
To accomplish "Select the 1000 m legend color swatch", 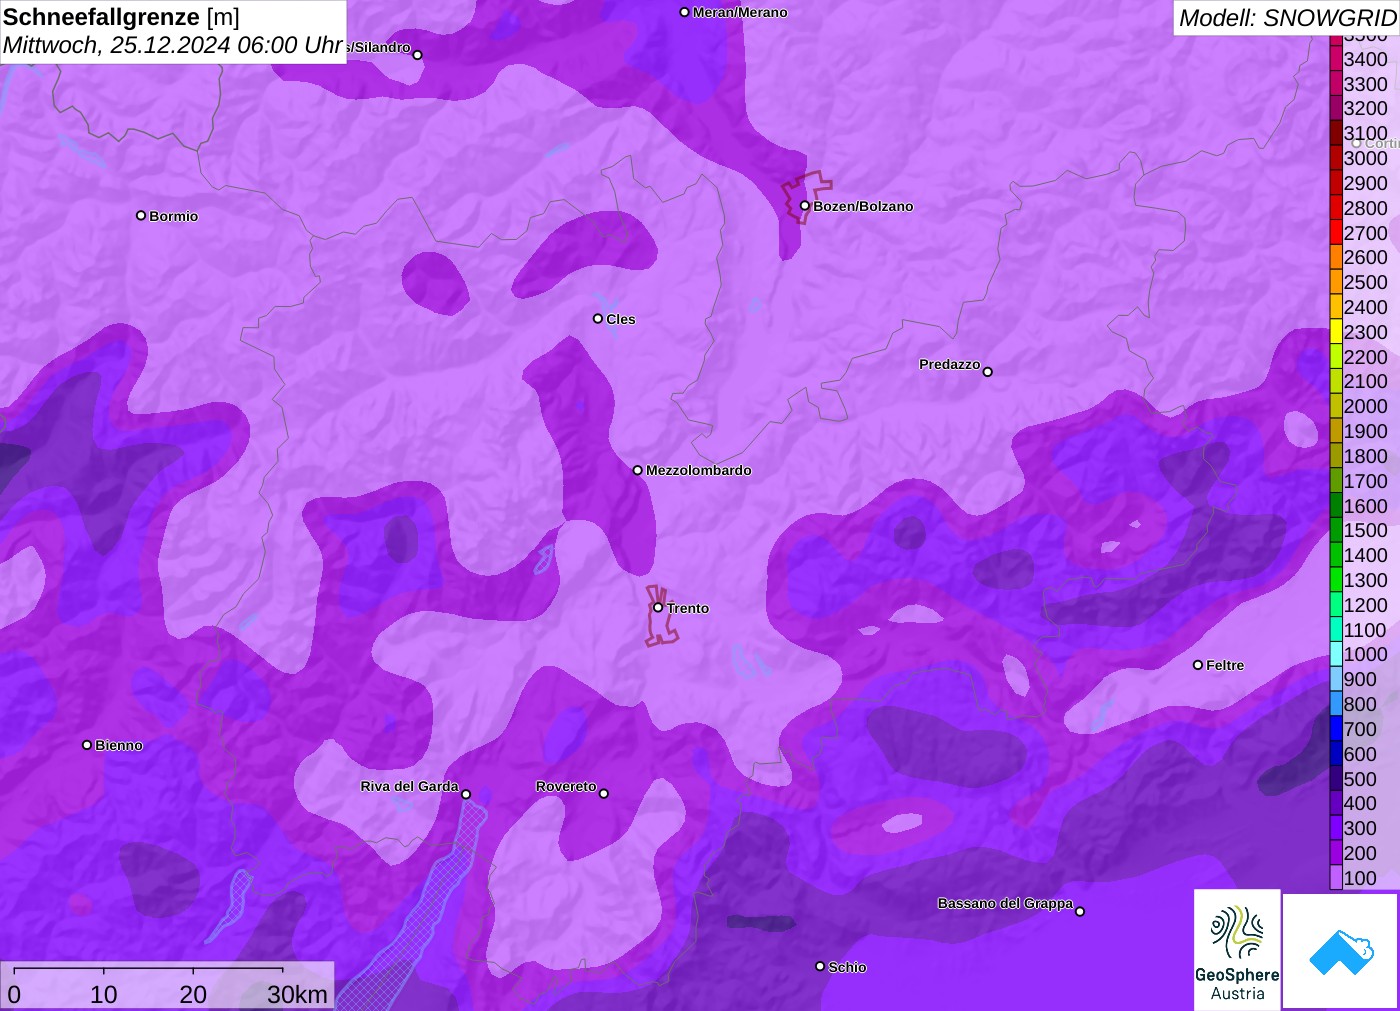I will coord(1336,654).
